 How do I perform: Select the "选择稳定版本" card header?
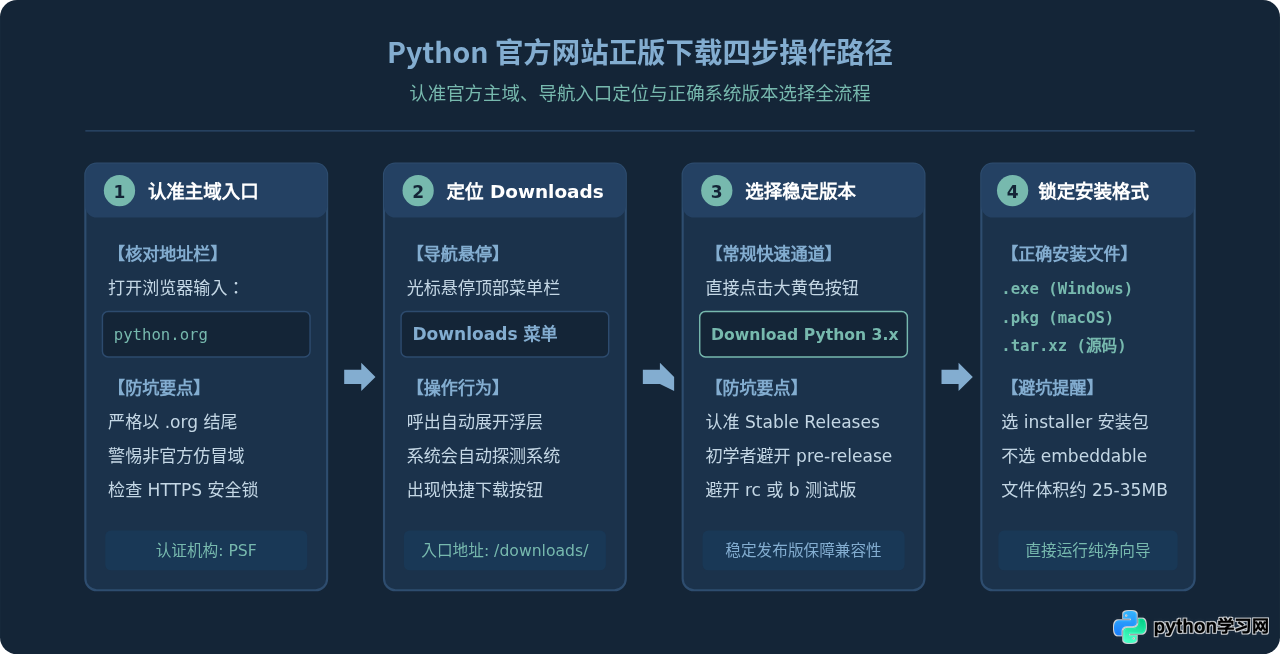pyautogui.click(x=803, y=191)
